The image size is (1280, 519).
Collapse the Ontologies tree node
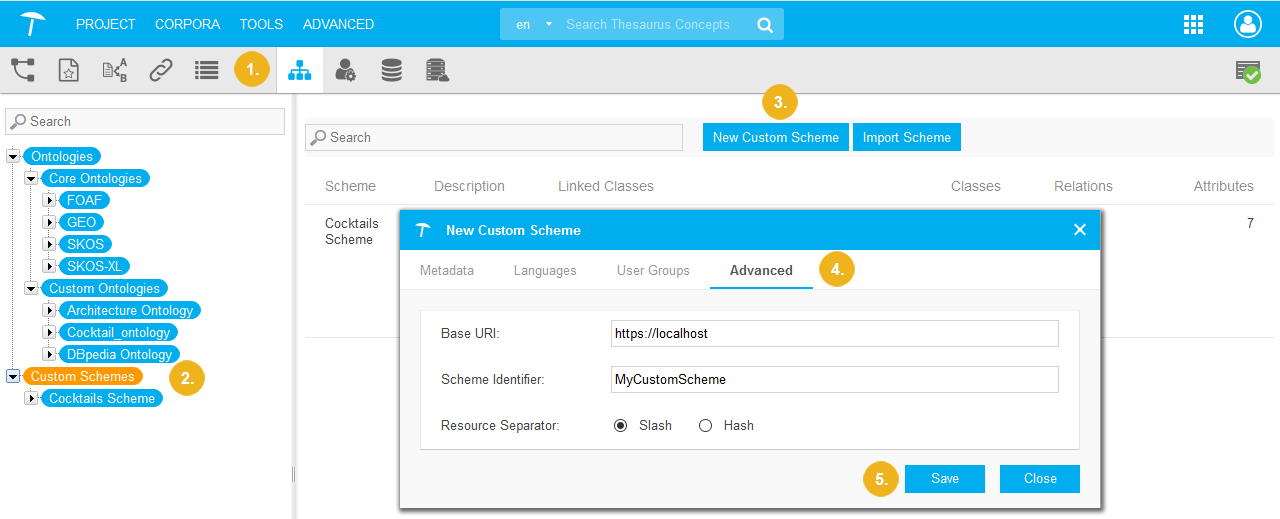[x=13, y=156]
